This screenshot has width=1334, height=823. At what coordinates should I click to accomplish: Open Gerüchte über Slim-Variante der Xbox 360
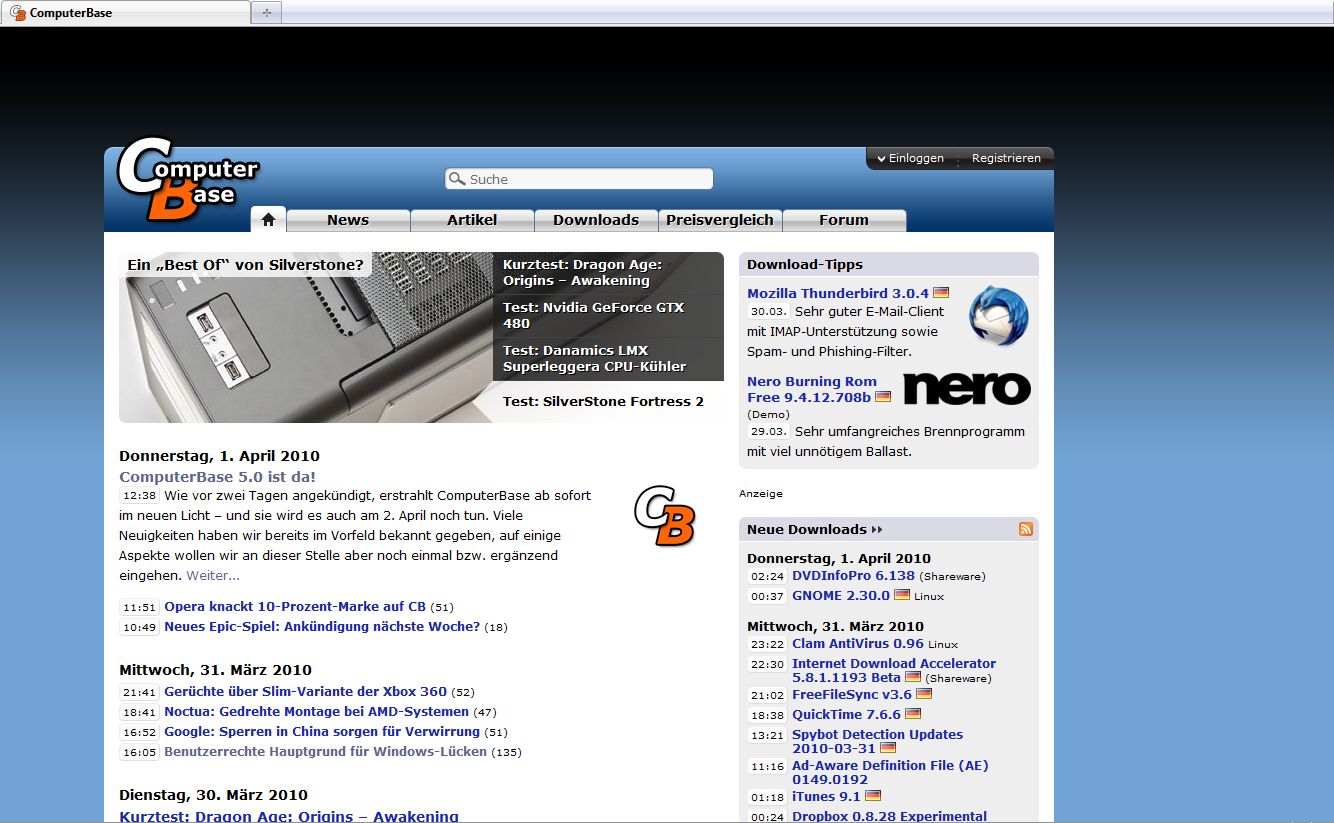pos(305,691)
